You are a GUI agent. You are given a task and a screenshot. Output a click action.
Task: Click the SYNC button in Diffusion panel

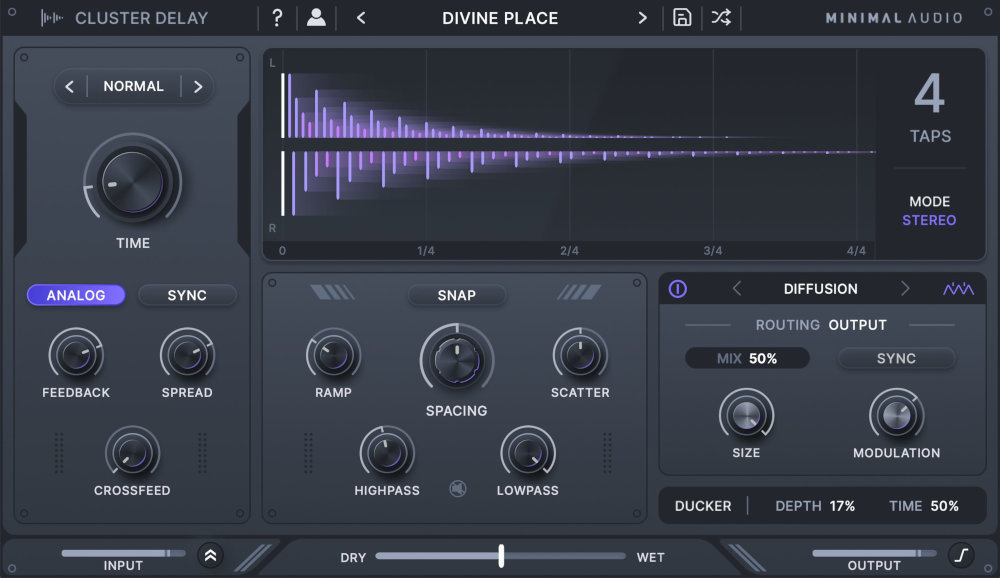[x=896, y=358]
